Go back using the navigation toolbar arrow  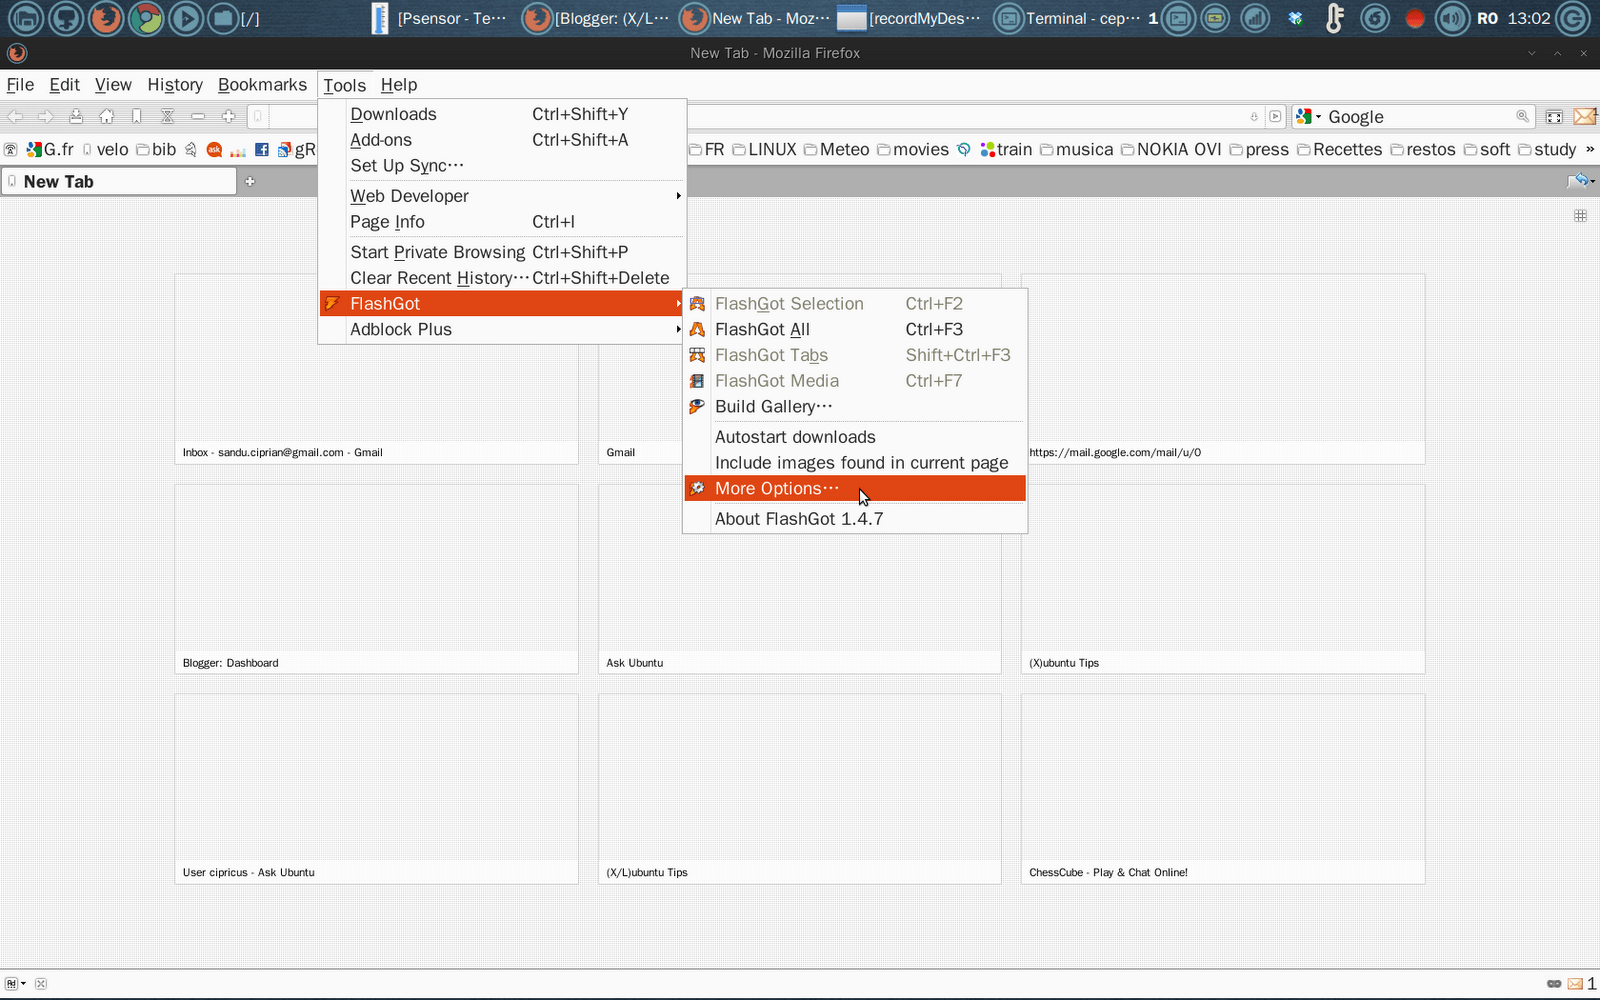[16, 117]
